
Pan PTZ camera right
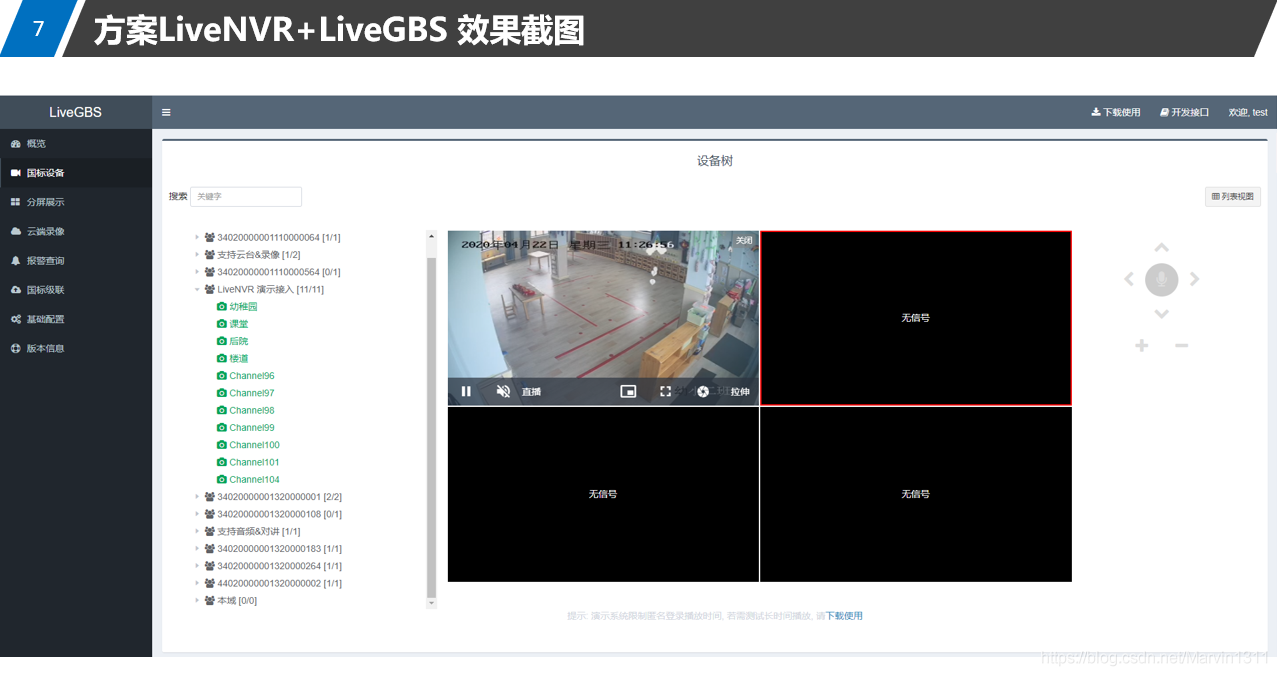[x=1194, y=280]
